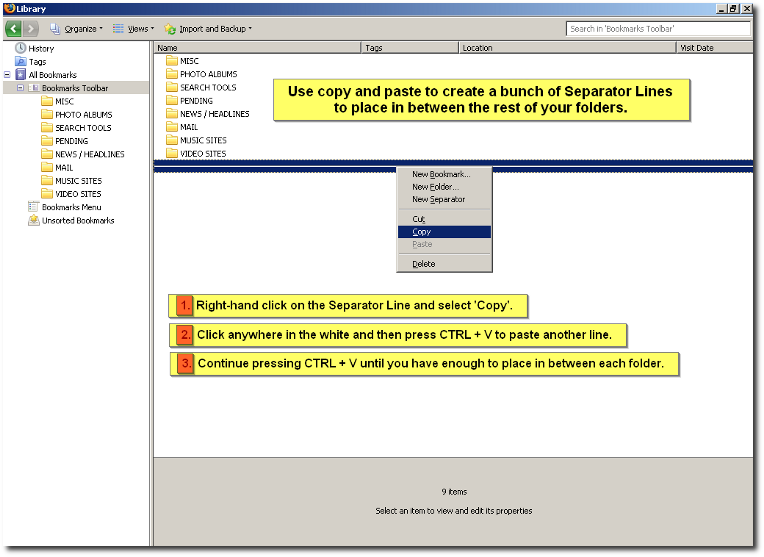Select Delete from the context menu
Screen dimensions: 764x557
(424, 264)
